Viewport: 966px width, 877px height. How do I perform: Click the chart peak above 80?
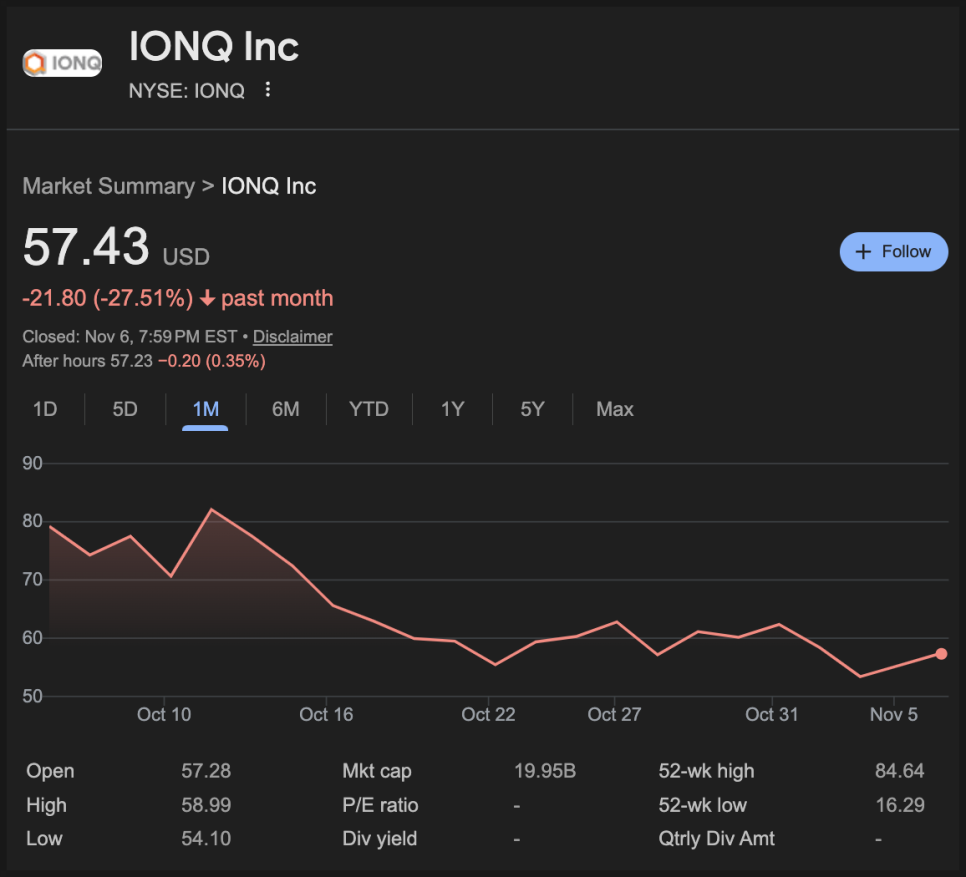pos(211,510)
